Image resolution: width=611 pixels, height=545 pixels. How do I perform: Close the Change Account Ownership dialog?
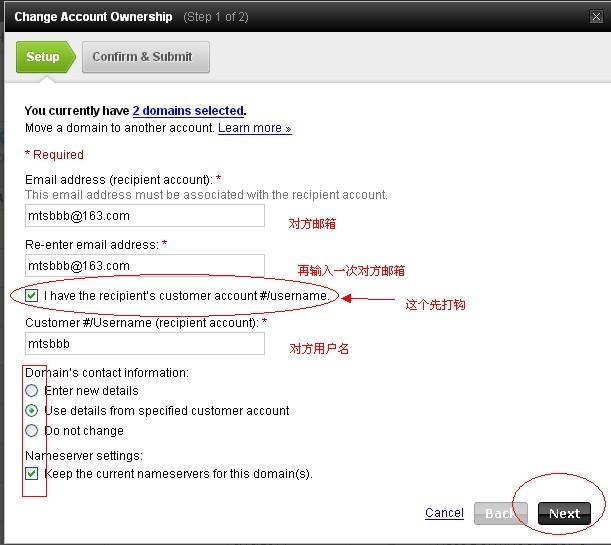coord(596,17)
